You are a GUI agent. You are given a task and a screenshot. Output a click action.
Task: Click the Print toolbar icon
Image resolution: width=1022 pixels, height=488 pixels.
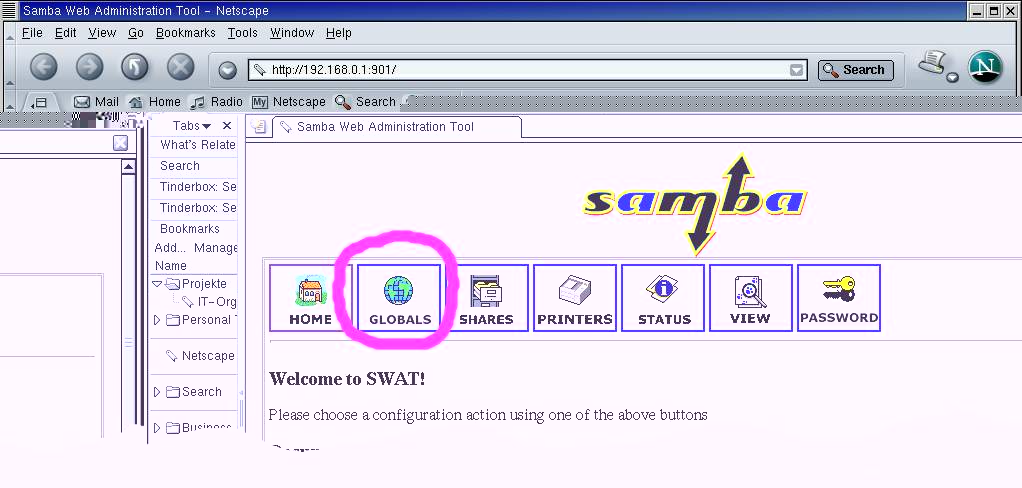[934, 65]
